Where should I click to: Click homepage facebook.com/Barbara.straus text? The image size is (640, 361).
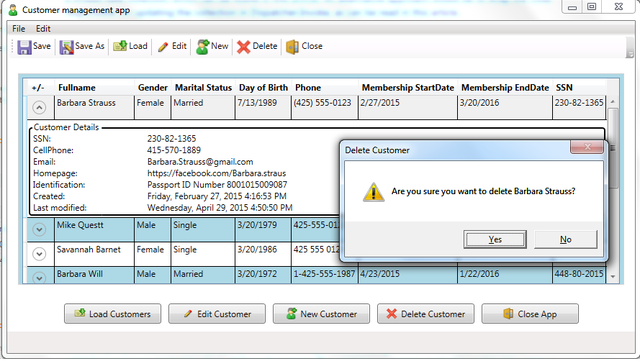point(216,173)
